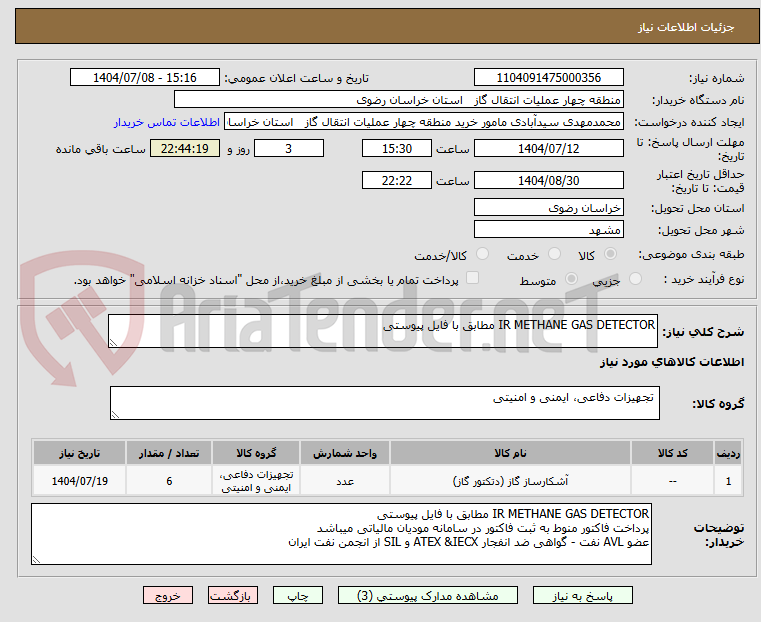Click the goods group cell تجهیزات دفاعی، ایمنی و امنیتی
Screen dimensions: 761x622
256,481
